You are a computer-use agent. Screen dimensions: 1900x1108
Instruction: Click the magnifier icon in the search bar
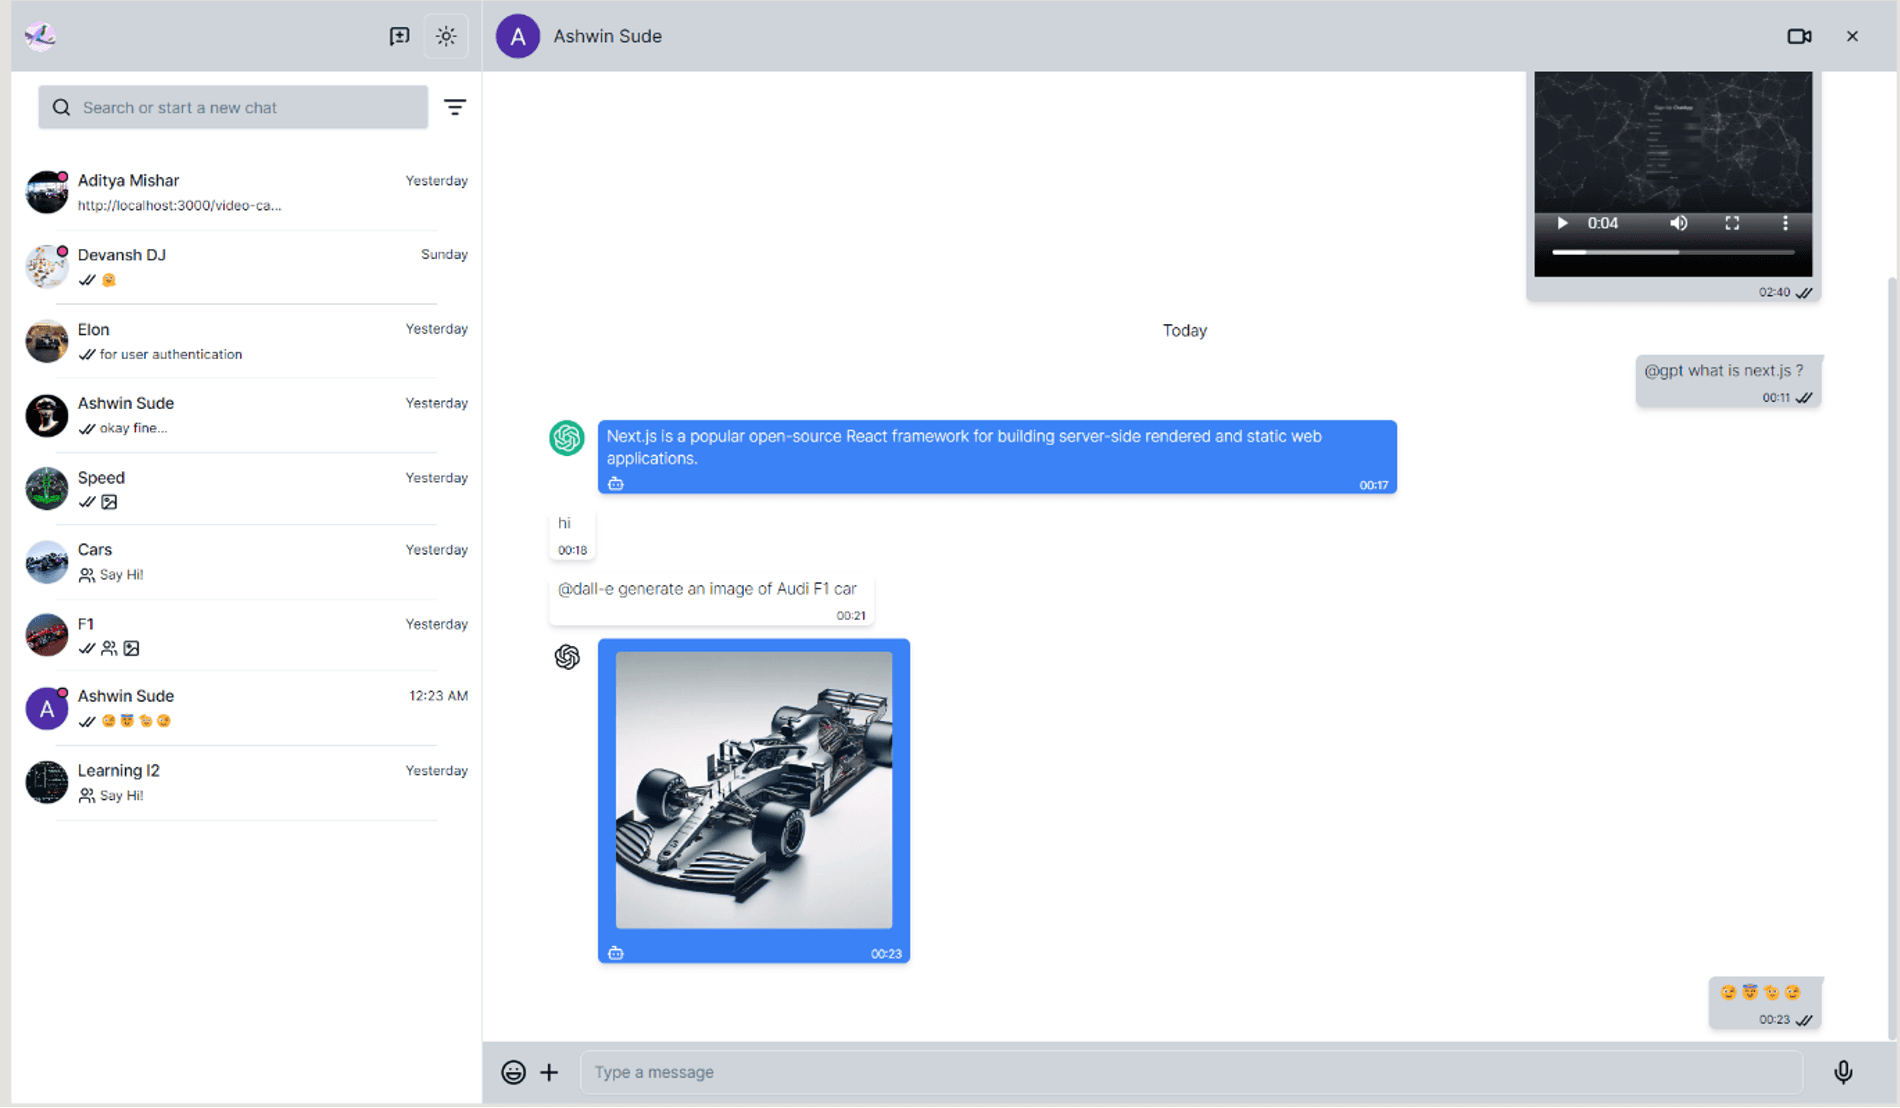click(61, 106)
